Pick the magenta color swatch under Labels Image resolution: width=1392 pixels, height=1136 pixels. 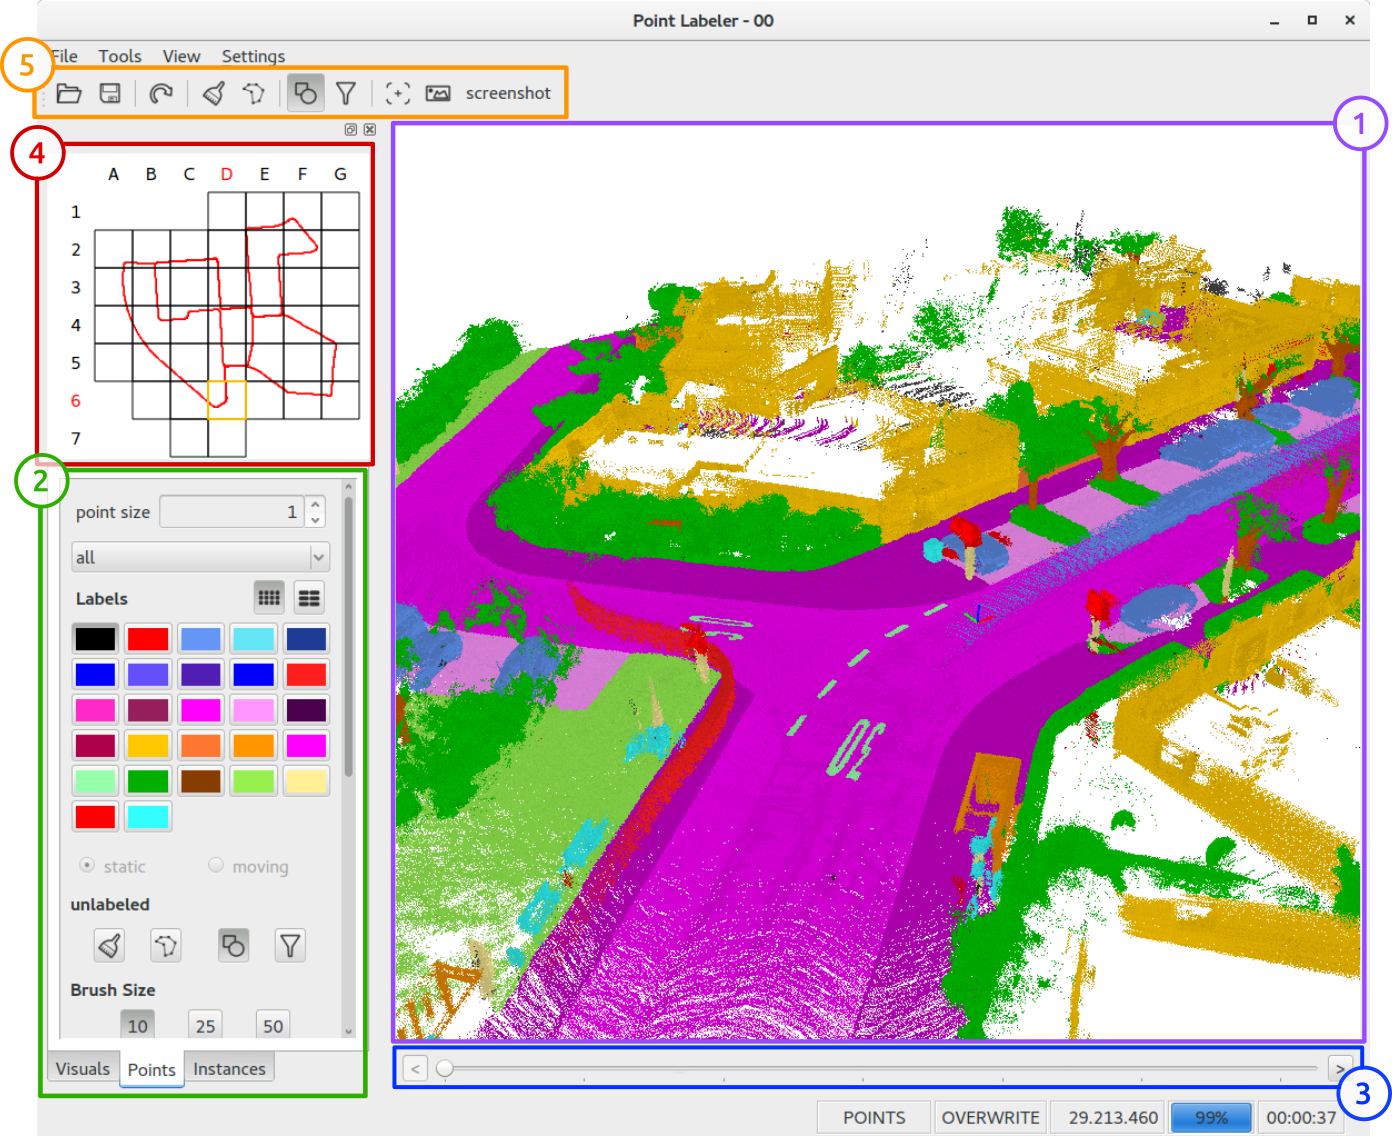(201, 709)
